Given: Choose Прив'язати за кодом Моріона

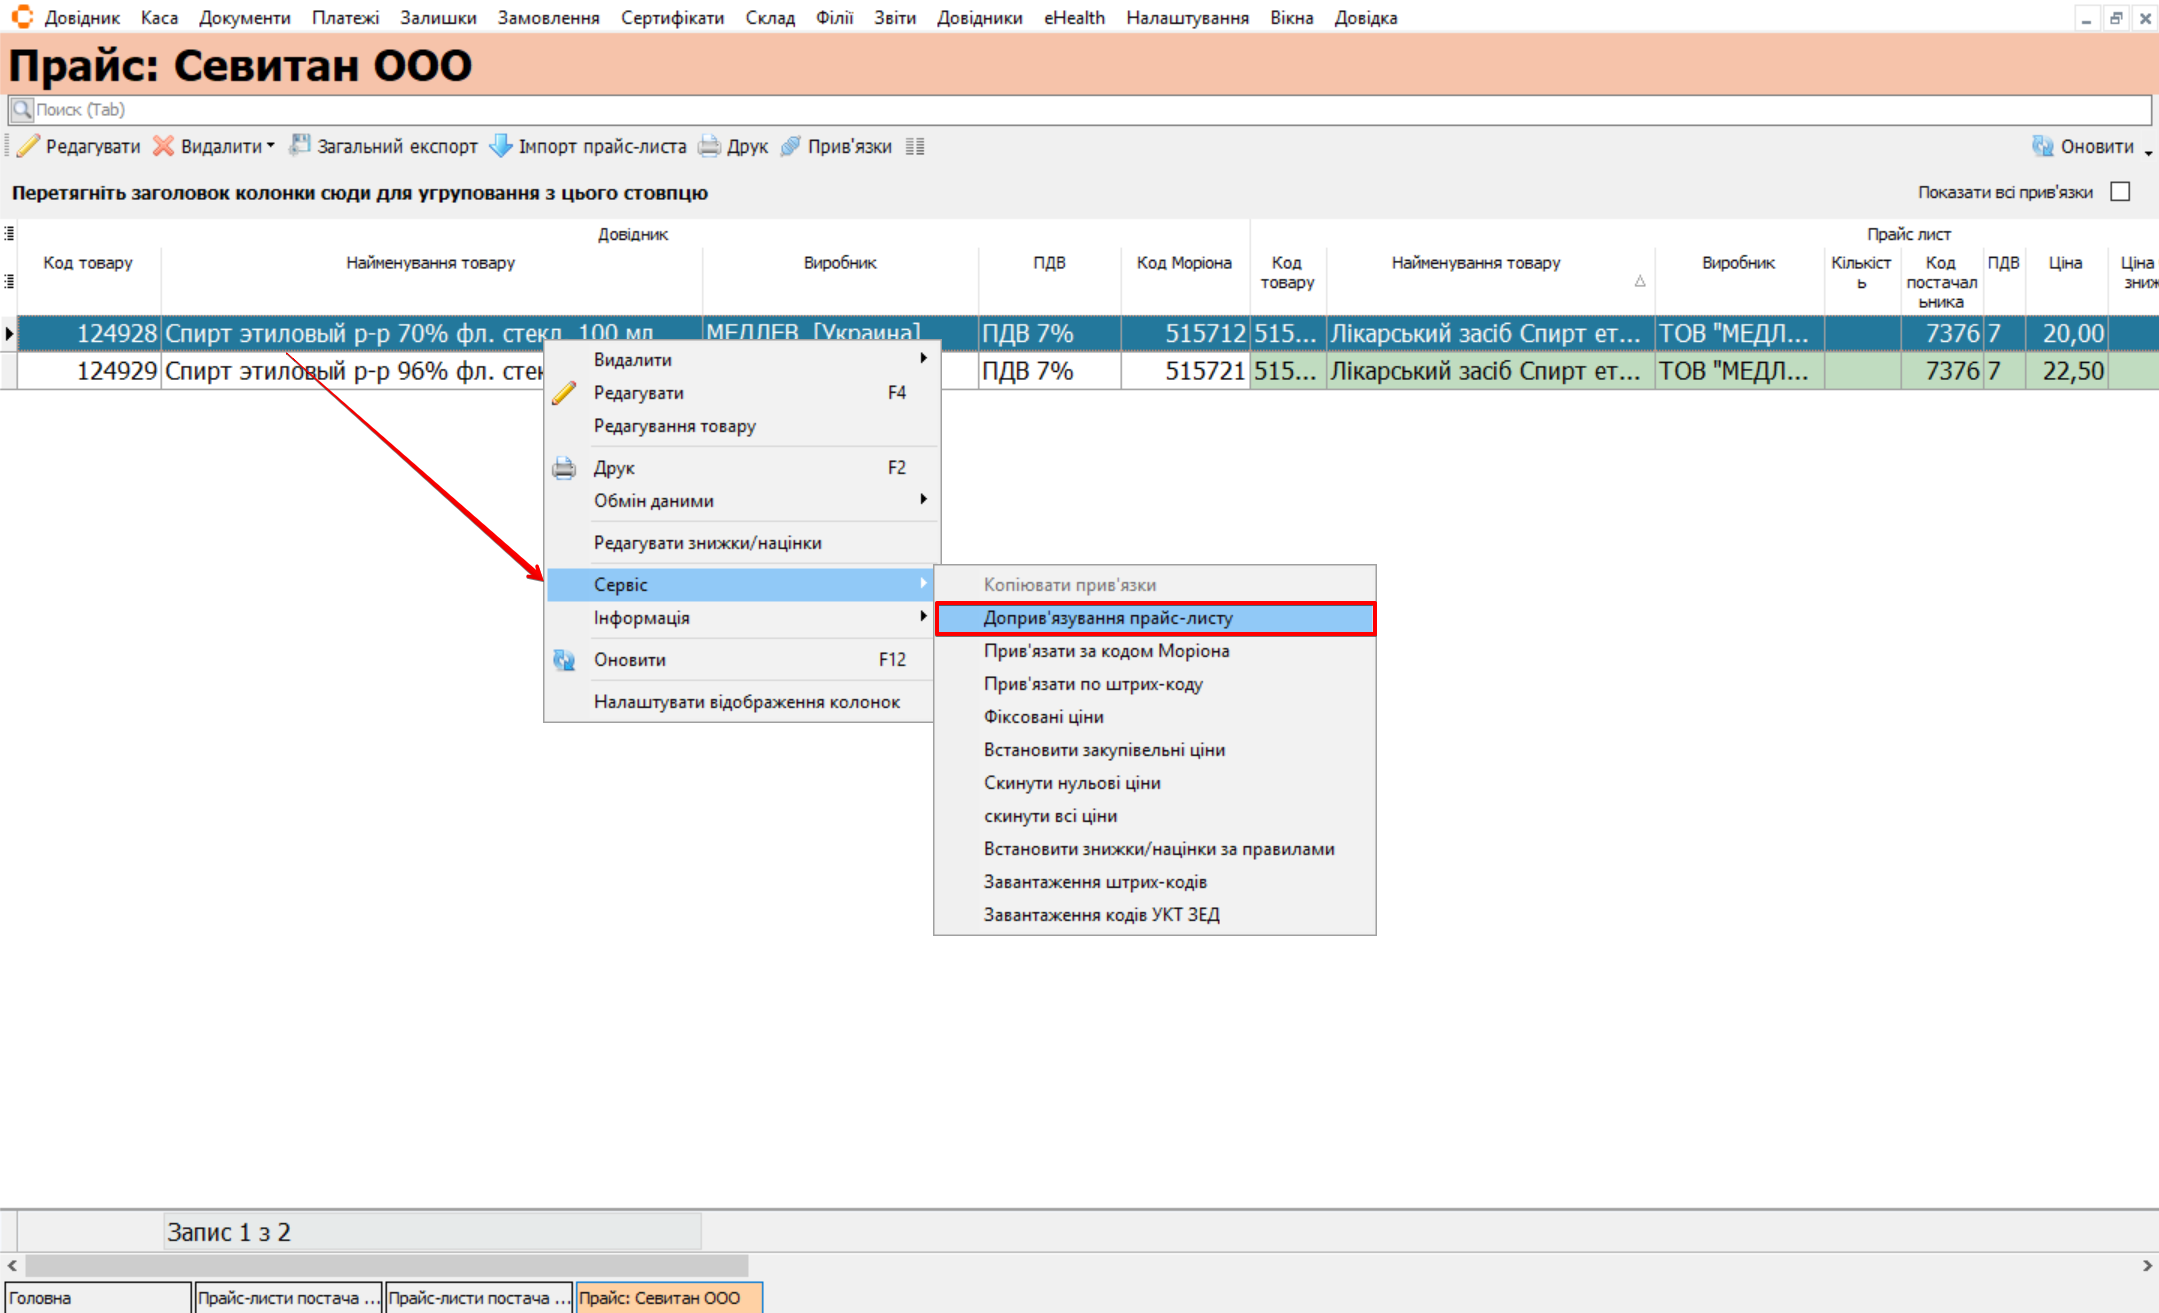Looking at the screenshot, I should [x=1106, y=651].
